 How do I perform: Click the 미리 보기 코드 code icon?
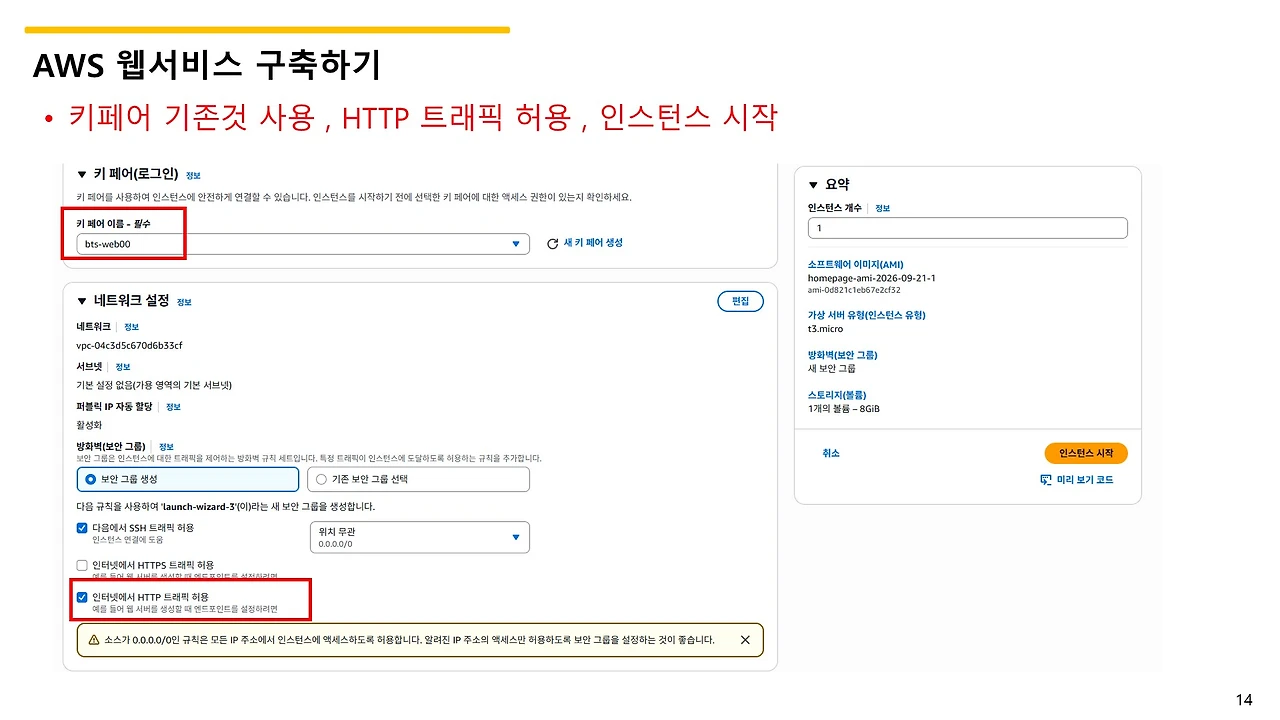[1046, 480]
